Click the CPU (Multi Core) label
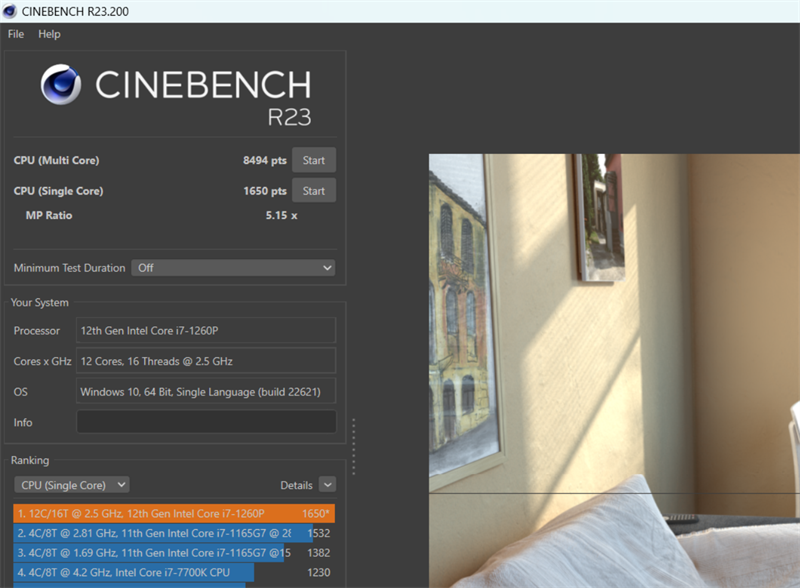The width and height of the screenshot is (800, 588). coord(57,160)
